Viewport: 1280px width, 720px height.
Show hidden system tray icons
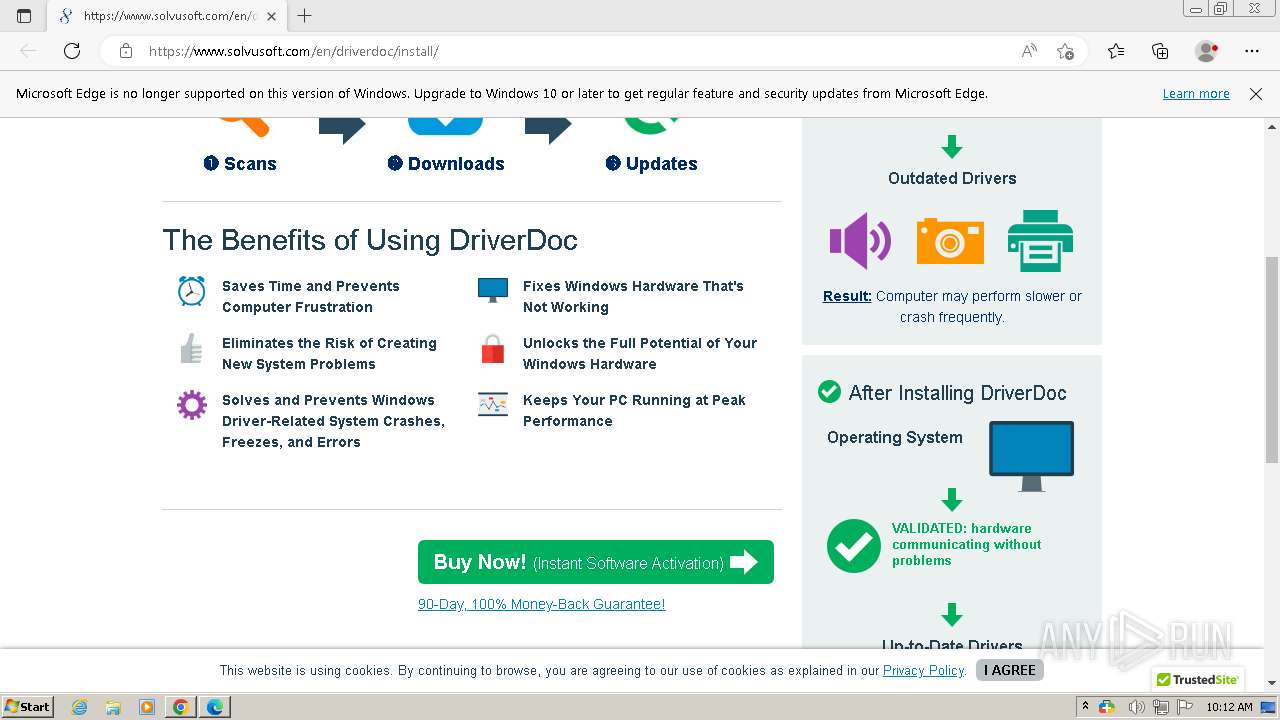tap(1085, 707)
